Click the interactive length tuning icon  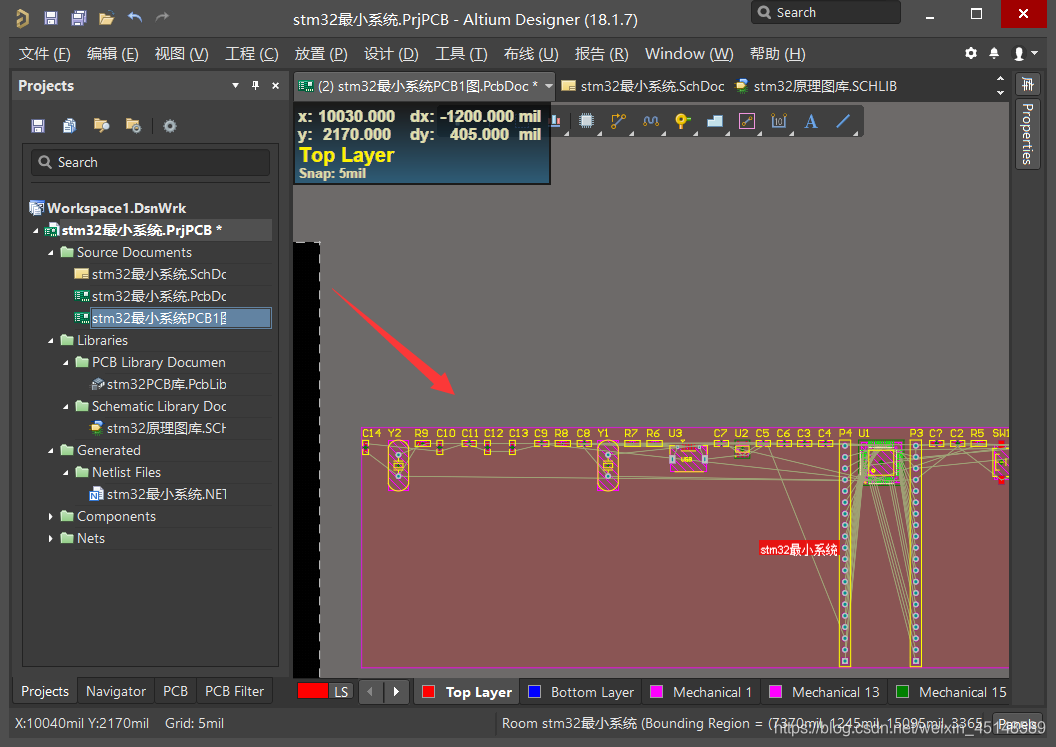pyautogui.click(x=650, y=121)
